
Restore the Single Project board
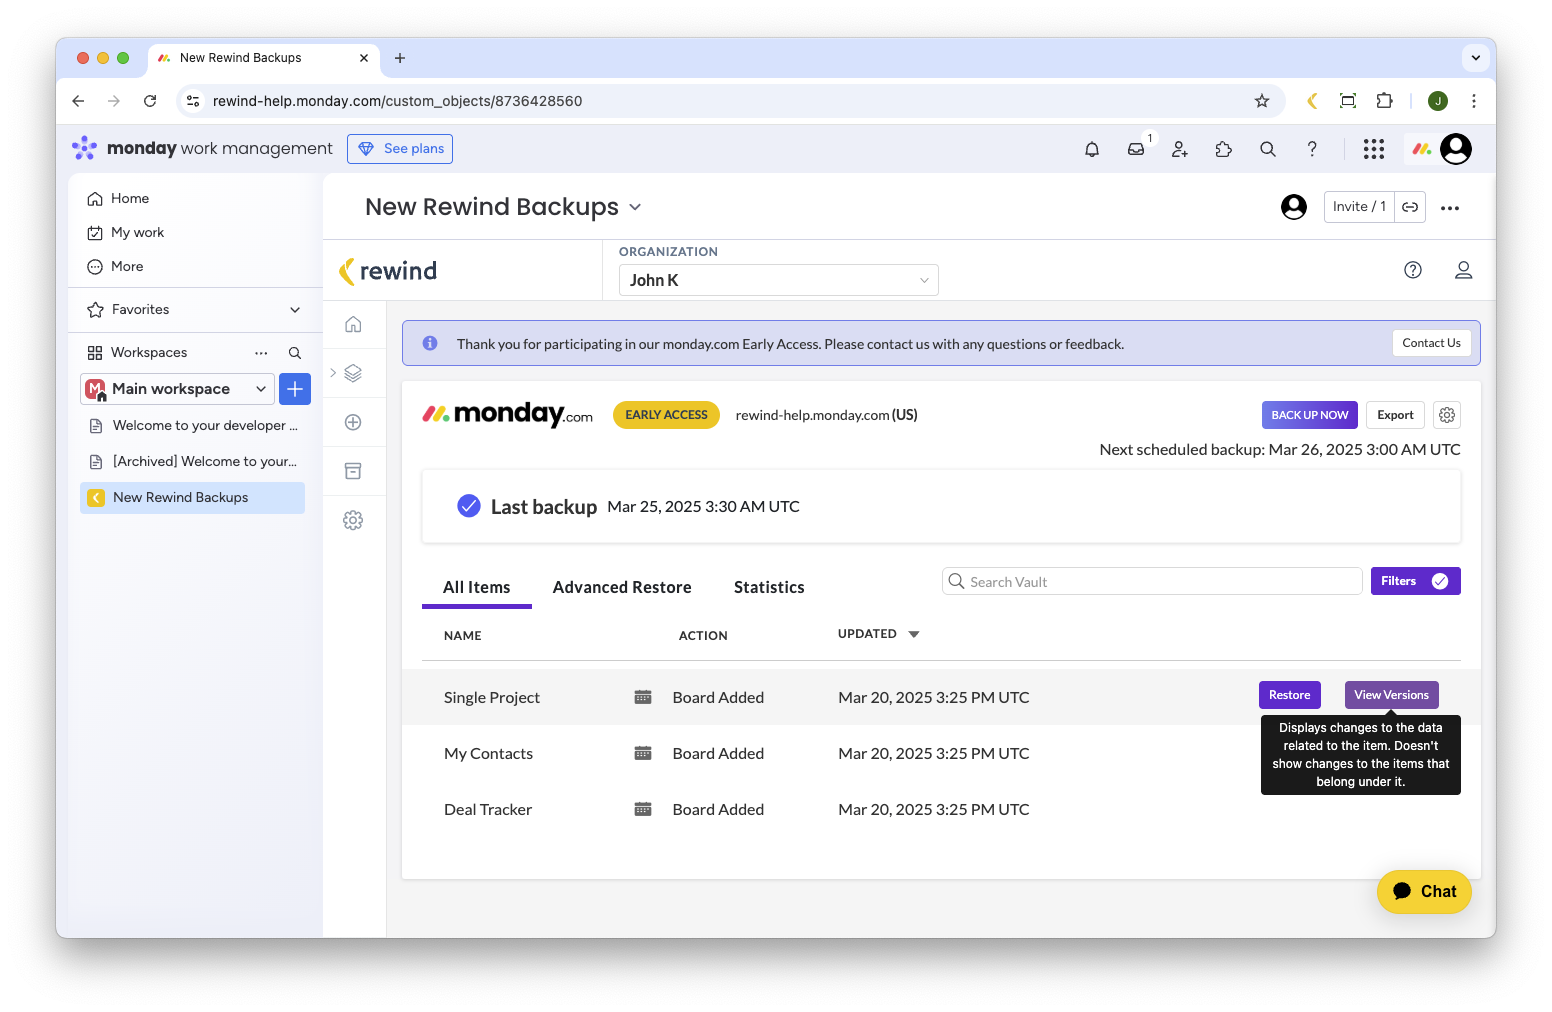[x=1290, y=695]
